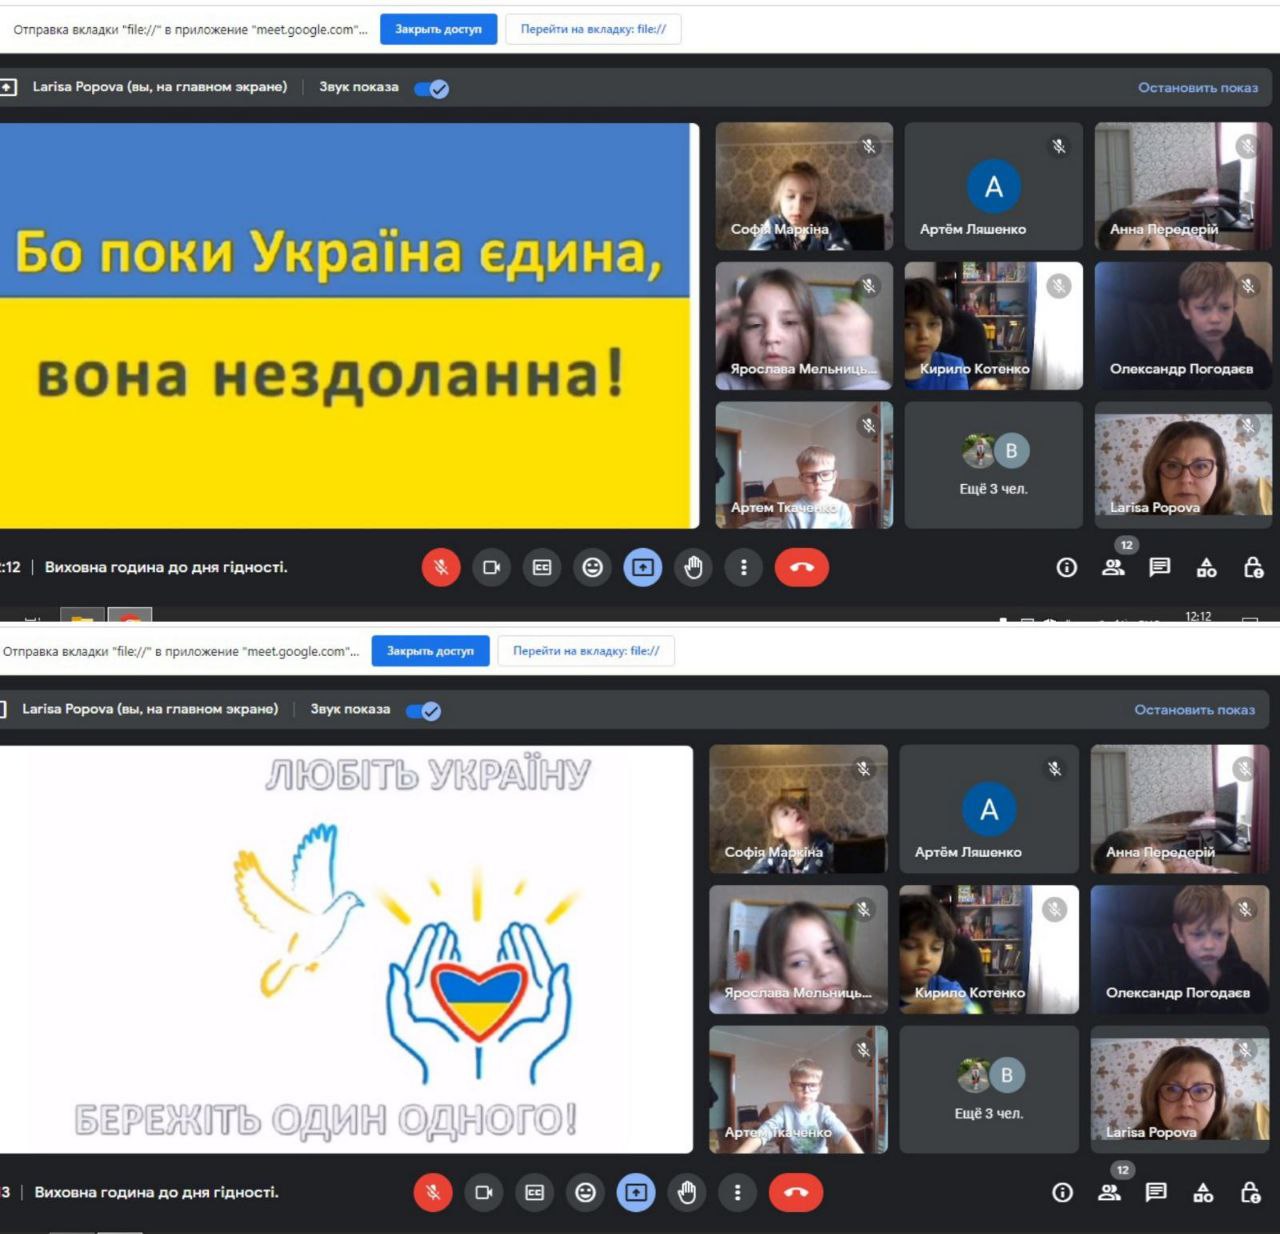
Task: Expand 'Ещё 3 чел.' tile in upper window
Action: (993, 465)
